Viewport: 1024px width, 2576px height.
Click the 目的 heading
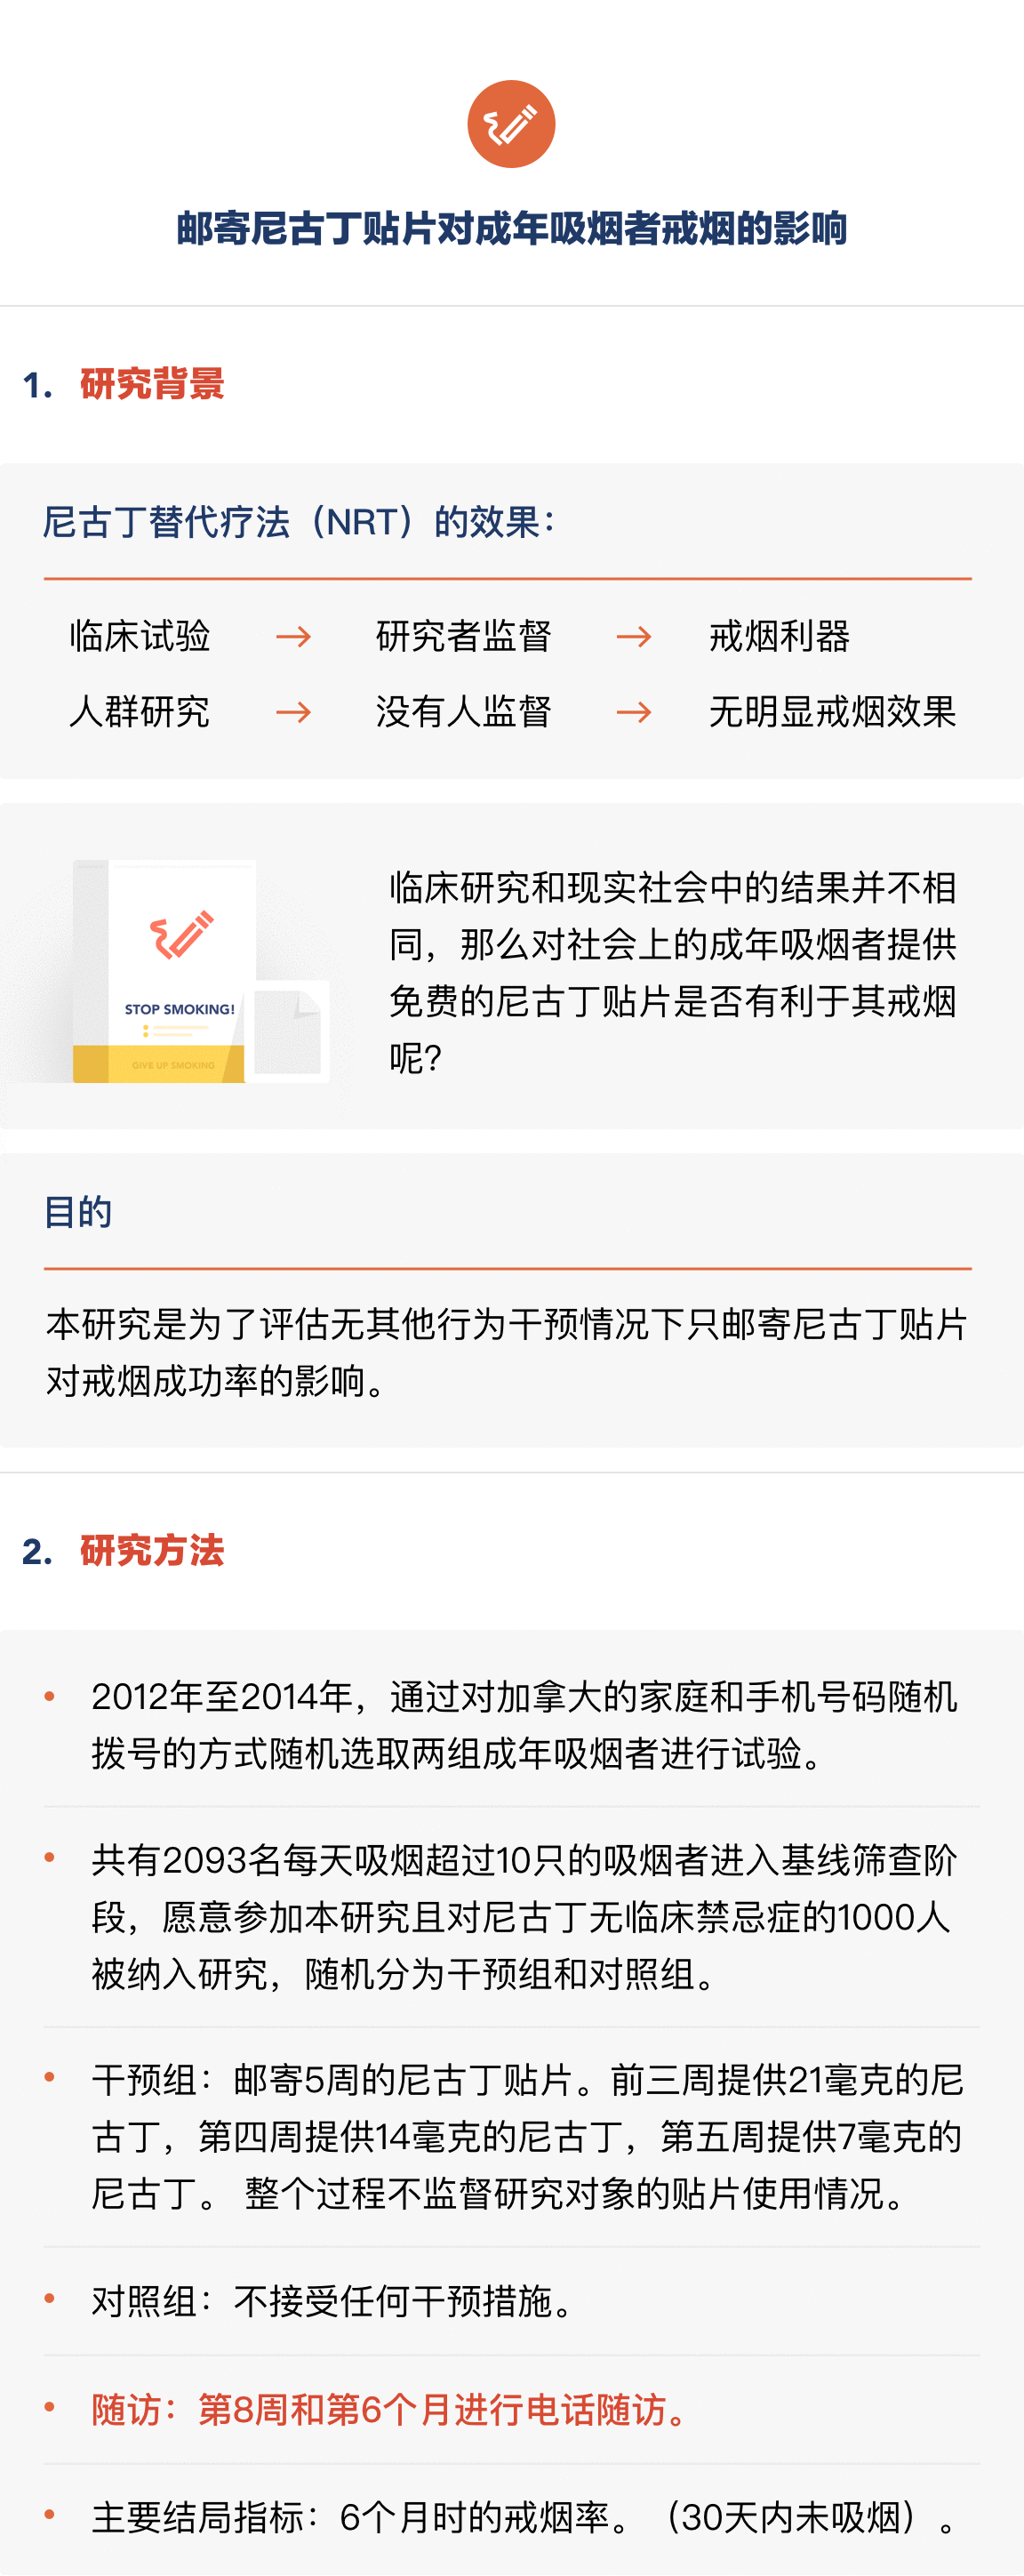[x=78, y=1212]
